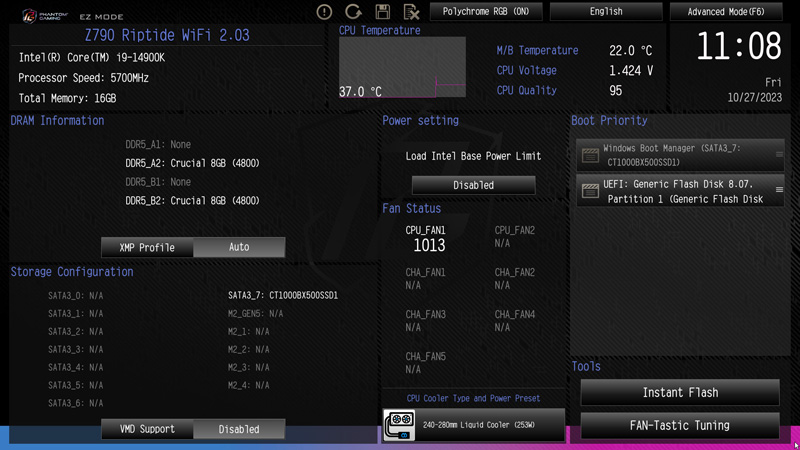Viewport: 800px width, 450px height.
Task: Click CHA_FAN2 N/A status
Action: pyautogui.click(x=514, y=279)
